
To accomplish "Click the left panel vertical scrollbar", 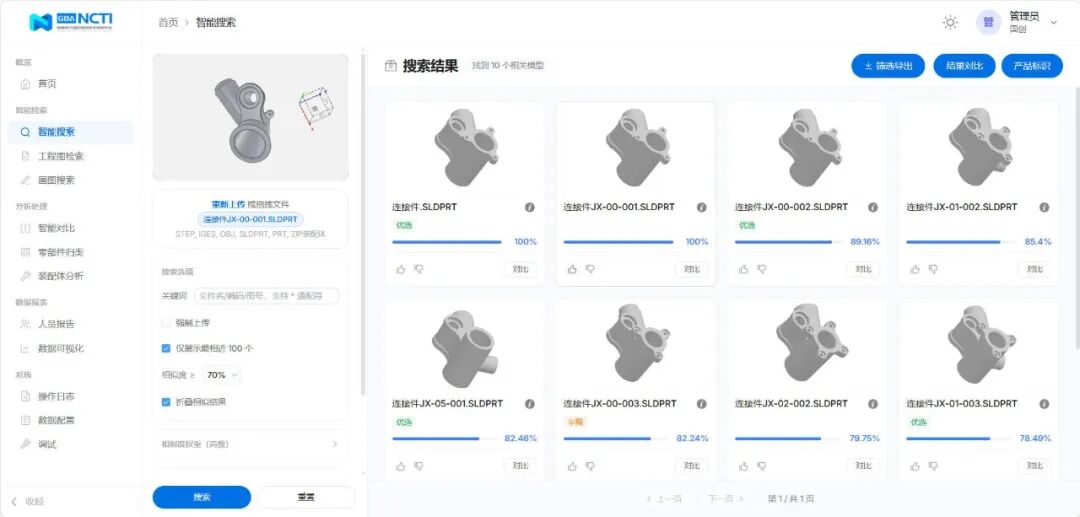I will click(363, 224).
